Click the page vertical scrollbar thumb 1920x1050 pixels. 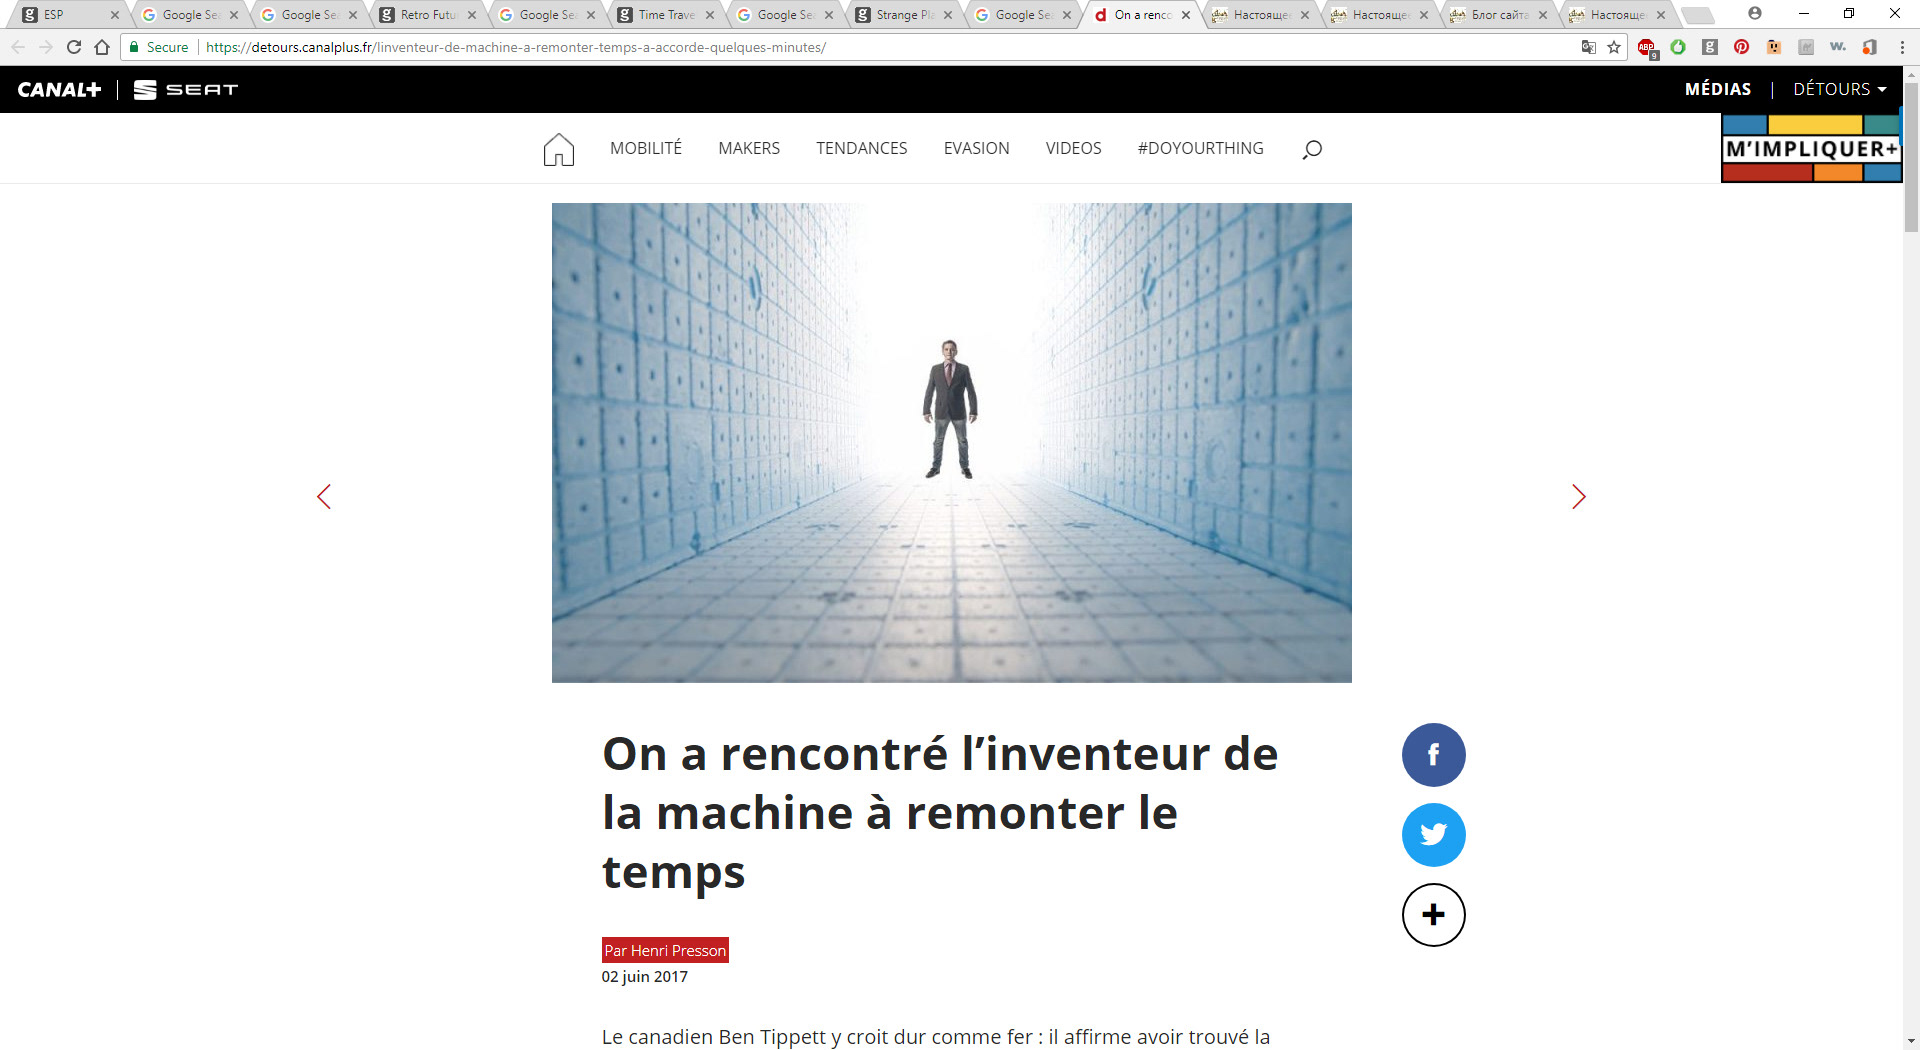coord(1911,155)
